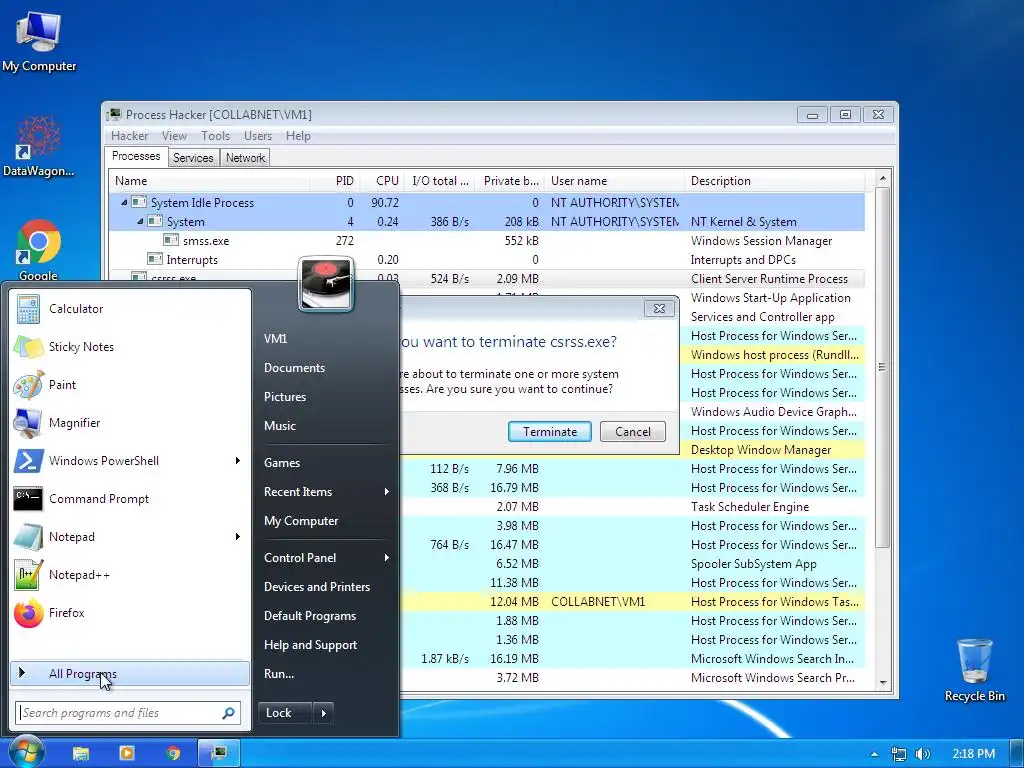
Task: Expand the Control Panel submenu
Action: (387, 558)
